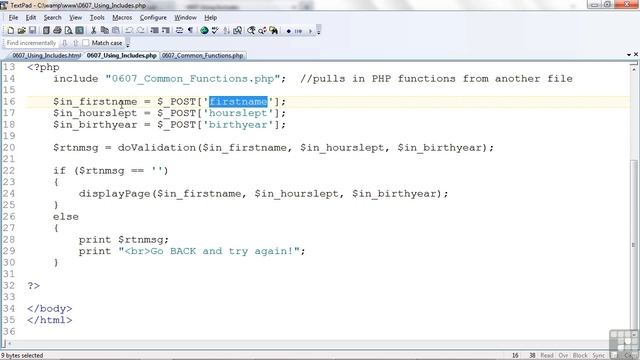Cut the selection with the scissors icon
The image size is (640, 360).
tap(93, 30)
